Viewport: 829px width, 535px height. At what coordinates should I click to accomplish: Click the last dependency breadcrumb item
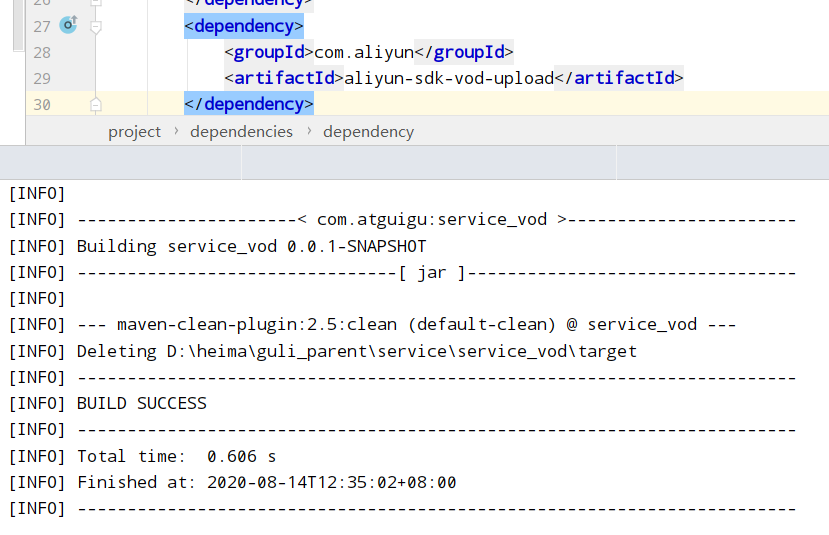tap(368, 132)
